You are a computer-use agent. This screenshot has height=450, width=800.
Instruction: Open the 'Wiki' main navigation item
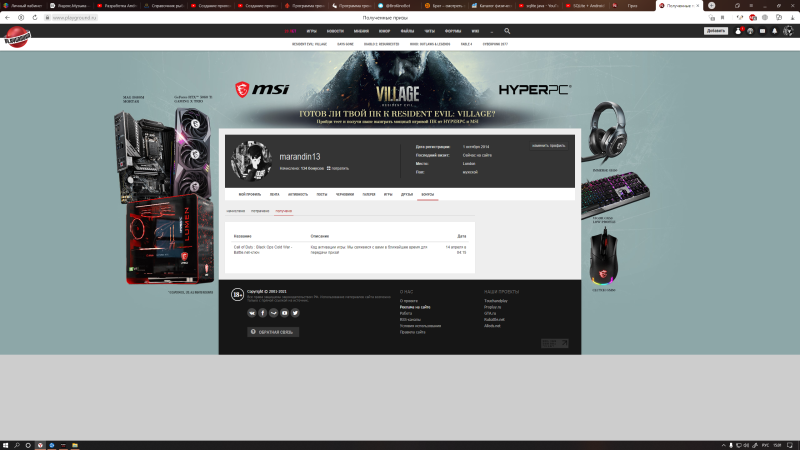point(475,31)
